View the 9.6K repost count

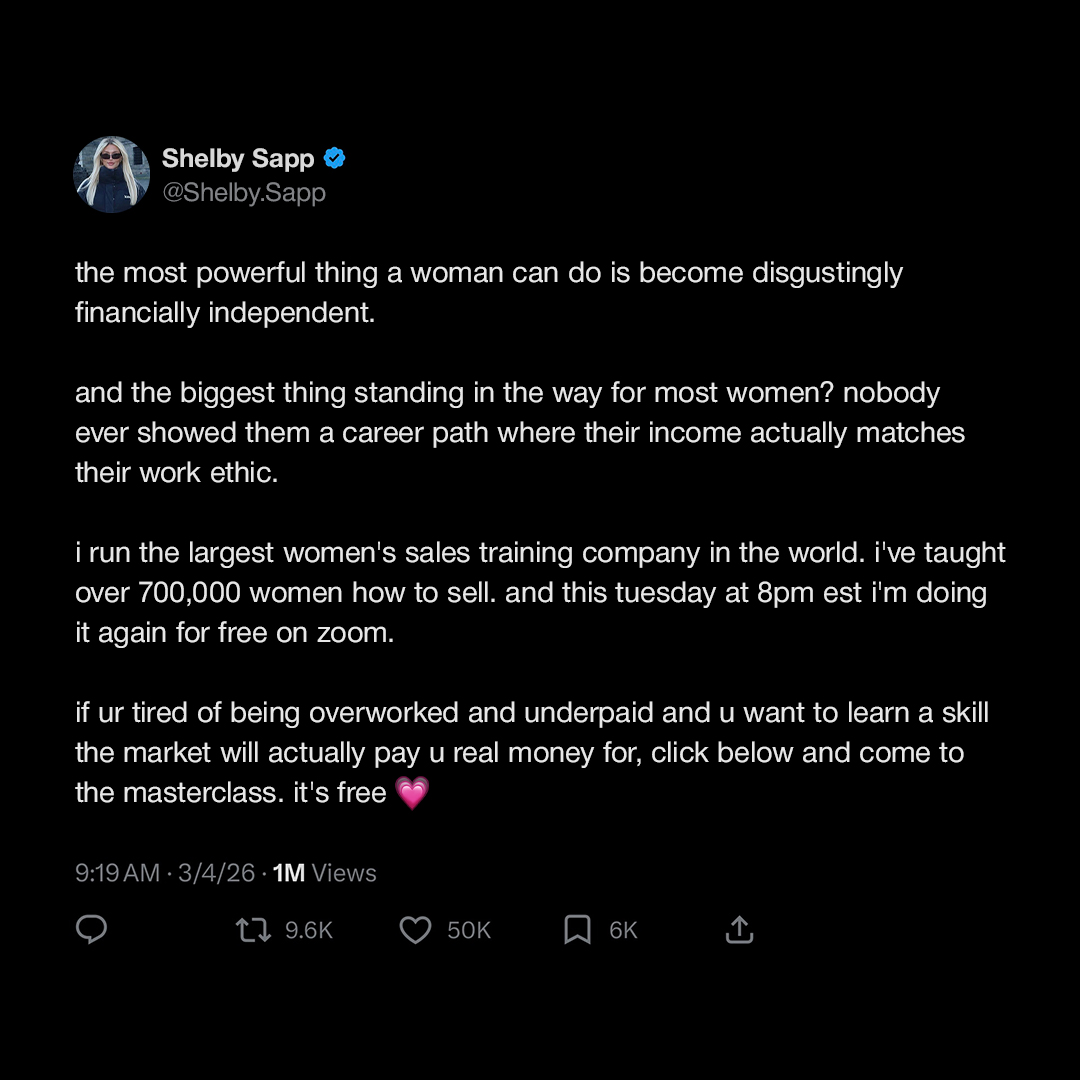click(309, 930)
